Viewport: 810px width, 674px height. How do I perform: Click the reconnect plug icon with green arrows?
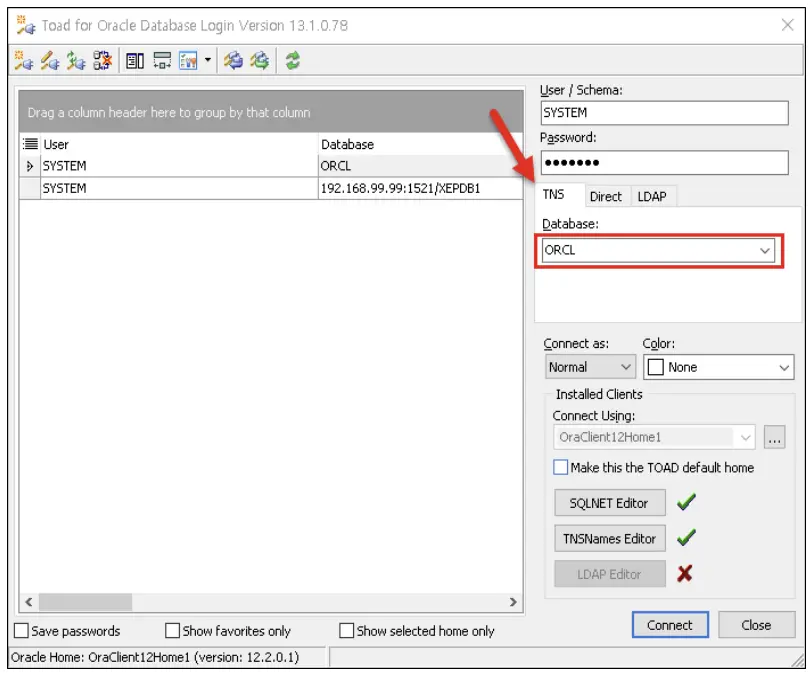tap(76, 61)
